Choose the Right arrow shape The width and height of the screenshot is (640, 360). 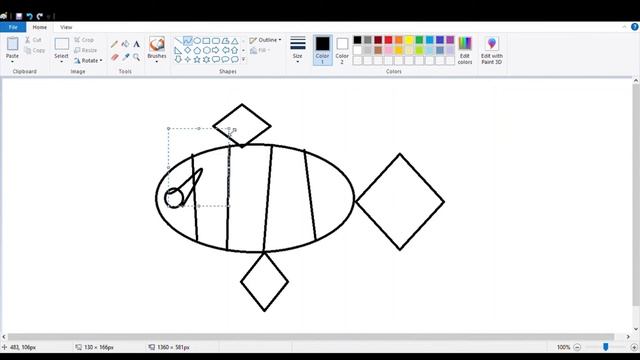click(216, 50)
